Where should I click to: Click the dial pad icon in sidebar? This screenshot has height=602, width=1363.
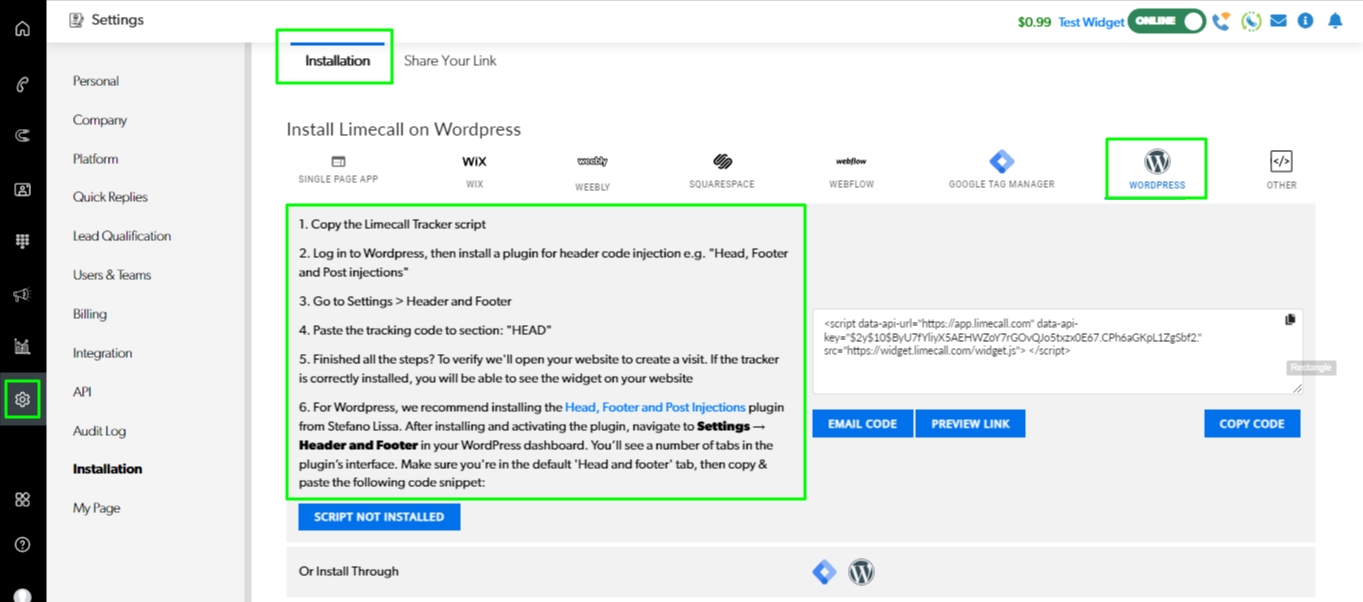click(22, 241)
